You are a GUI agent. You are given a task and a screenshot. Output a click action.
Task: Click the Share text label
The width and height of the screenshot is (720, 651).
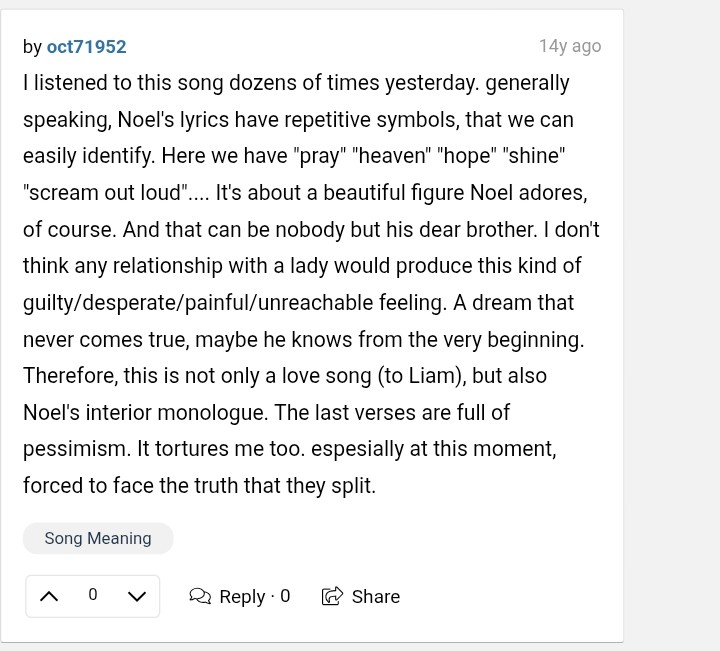pyautogui.click(x=376, y=596)
